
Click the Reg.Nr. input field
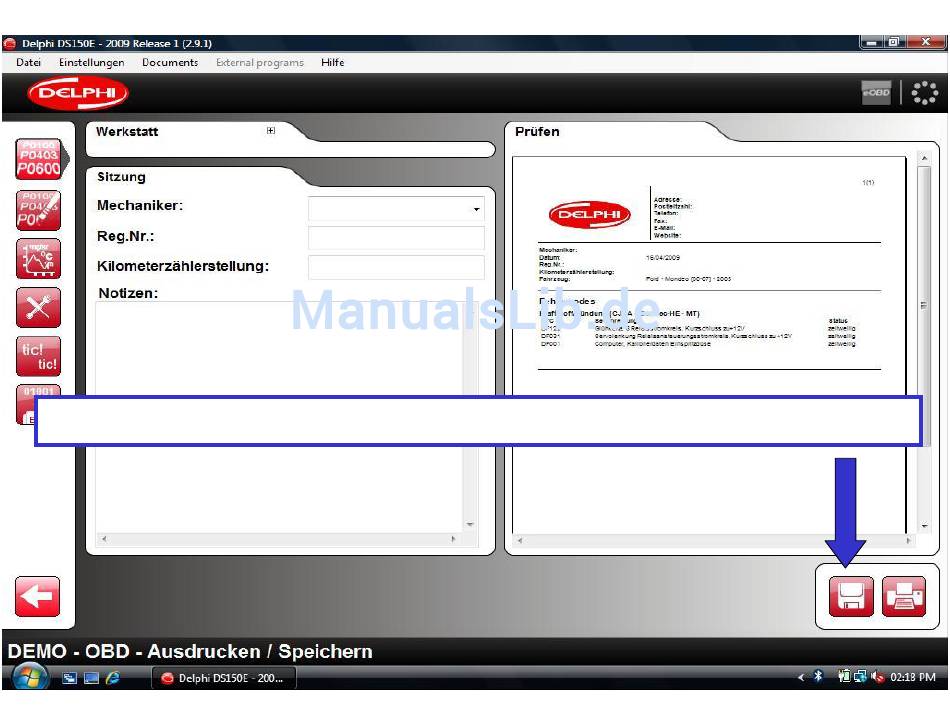pos(396,237)
